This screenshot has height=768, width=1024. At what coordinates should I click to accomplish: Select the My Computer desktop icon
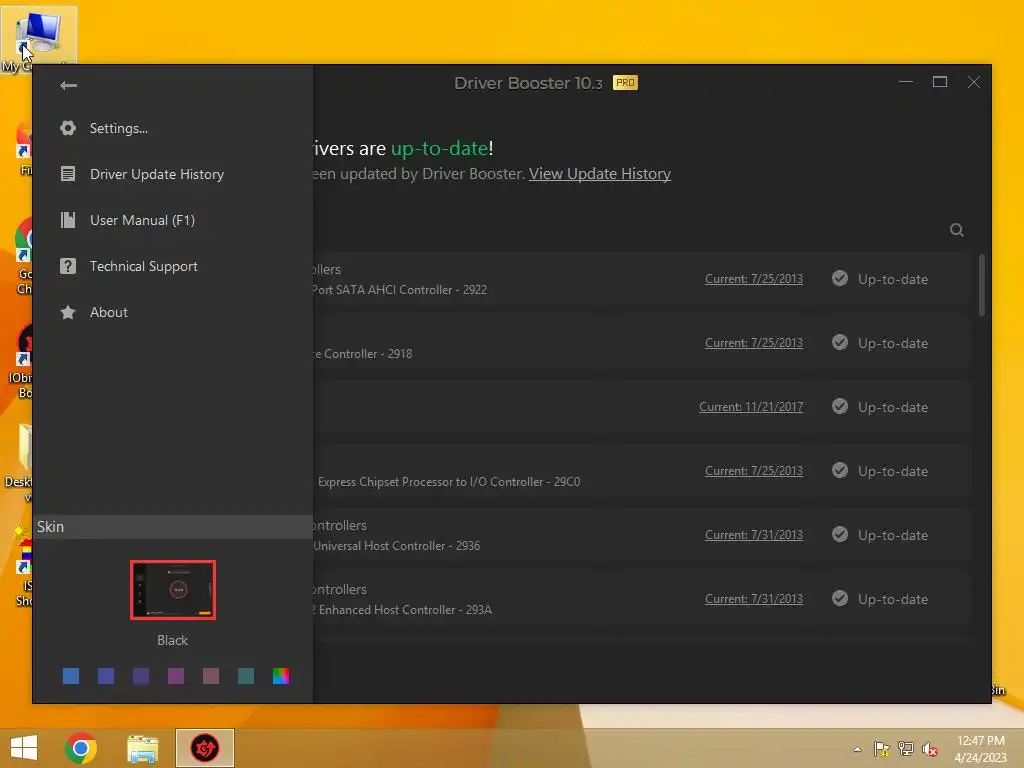(x=39, y=40)
